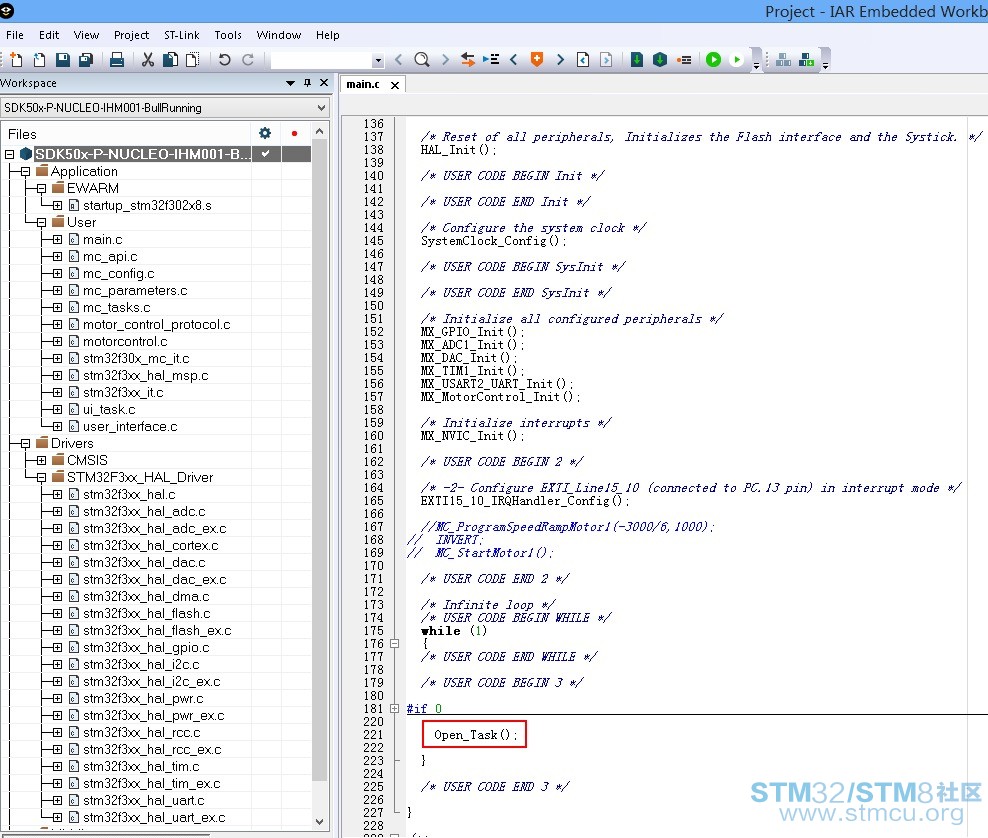Open the Tools menu
988x838 pixels.
(227, 35)
